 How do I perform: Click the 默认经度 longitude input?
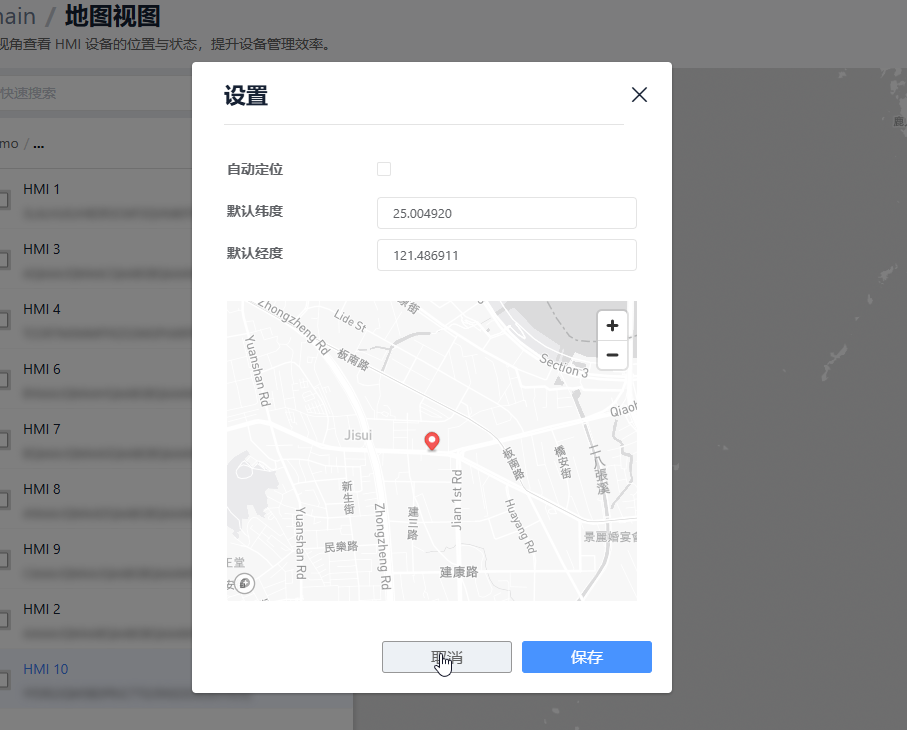click(506, 255)
